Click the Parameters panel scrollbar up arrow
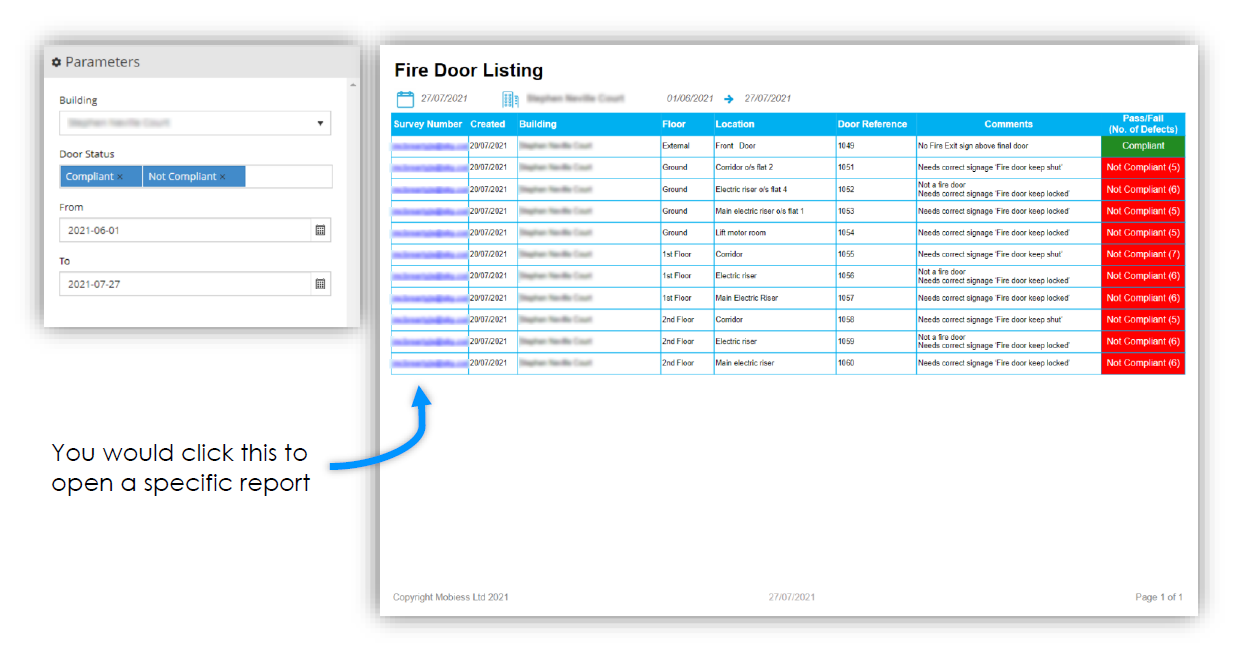The height and width of the screenshot is (654, 1236). point(352,85)
